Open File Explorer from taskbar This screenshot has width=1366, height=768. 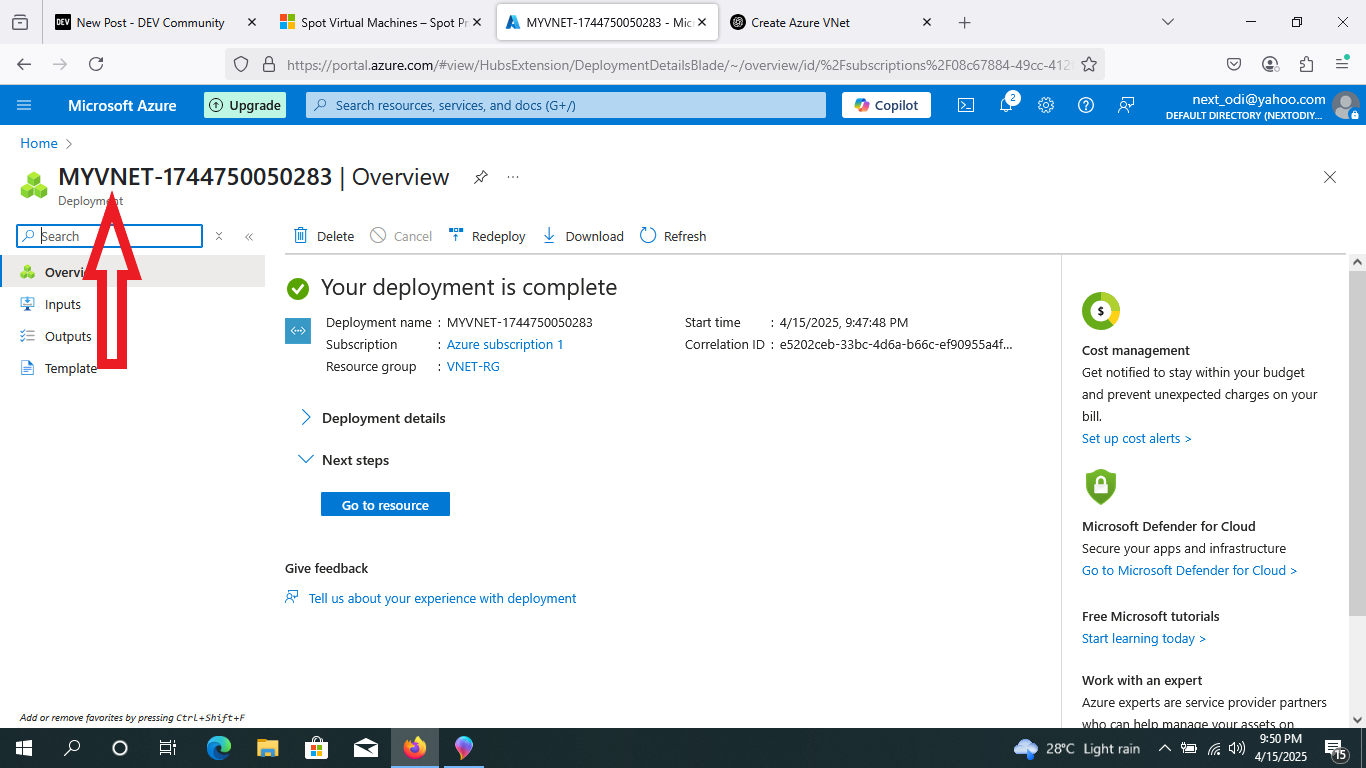(x=267, y=748)
